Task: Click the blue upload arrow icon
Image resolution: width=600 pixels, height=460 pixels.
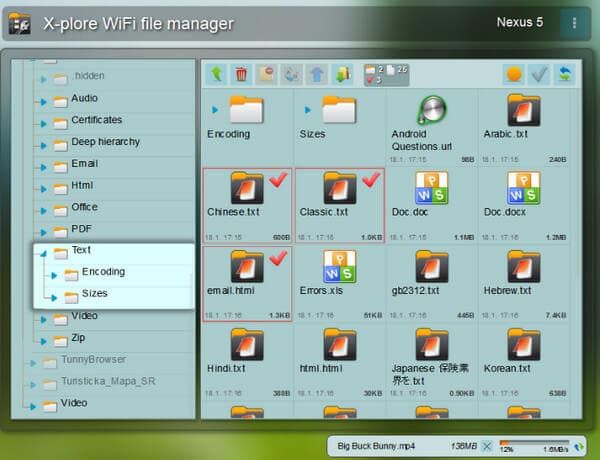Action: click(x=317, y=74)
